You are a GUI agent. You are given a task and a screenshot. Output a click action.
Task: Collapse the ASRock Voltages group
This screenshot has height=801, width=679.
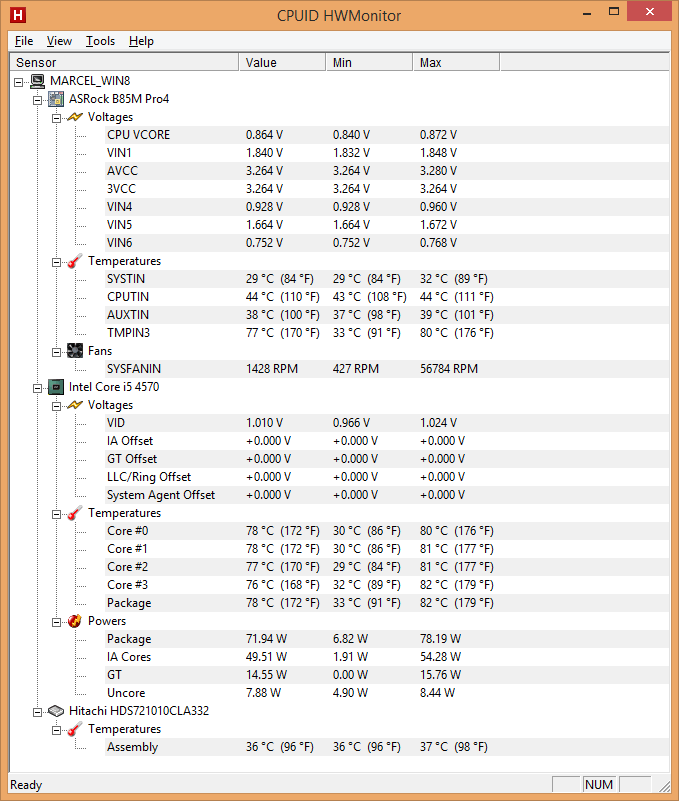(x=56, y=118)
